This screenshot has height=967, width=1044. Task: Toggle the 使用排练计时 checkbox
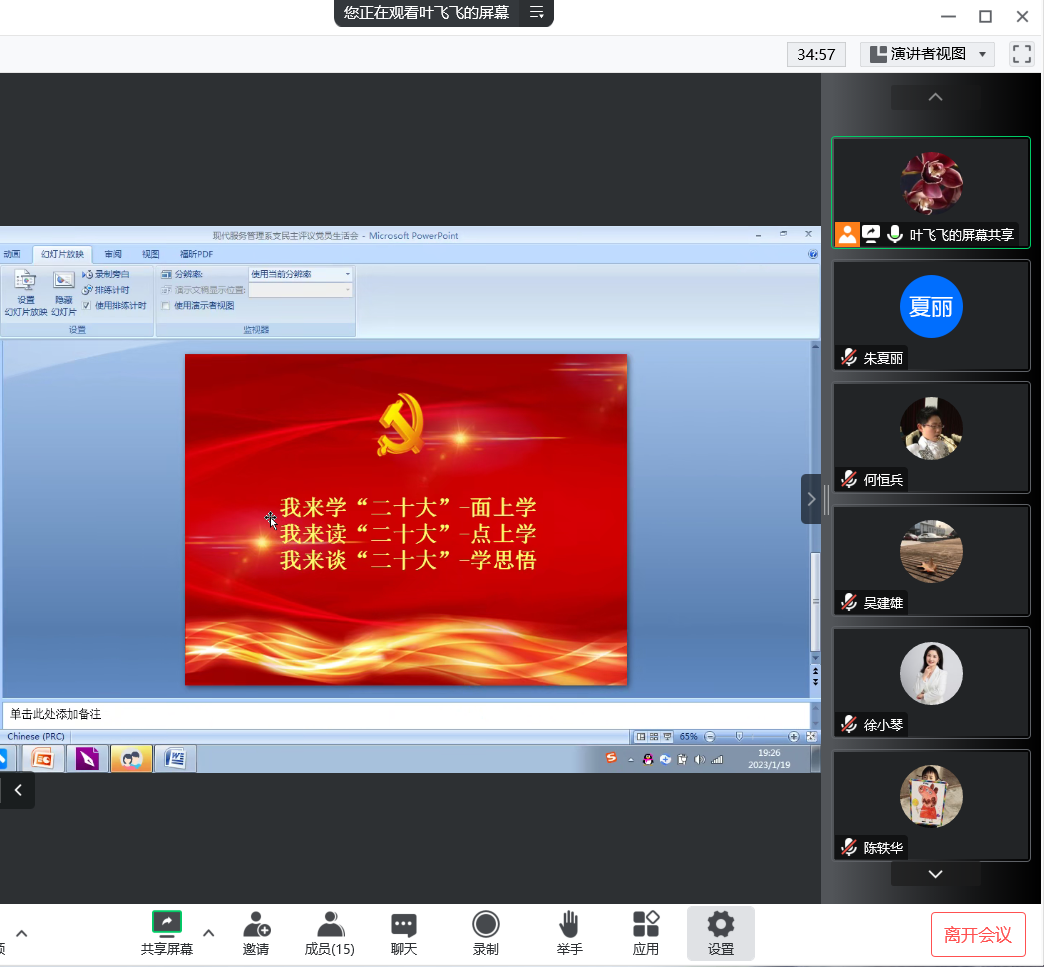[87, 305]
